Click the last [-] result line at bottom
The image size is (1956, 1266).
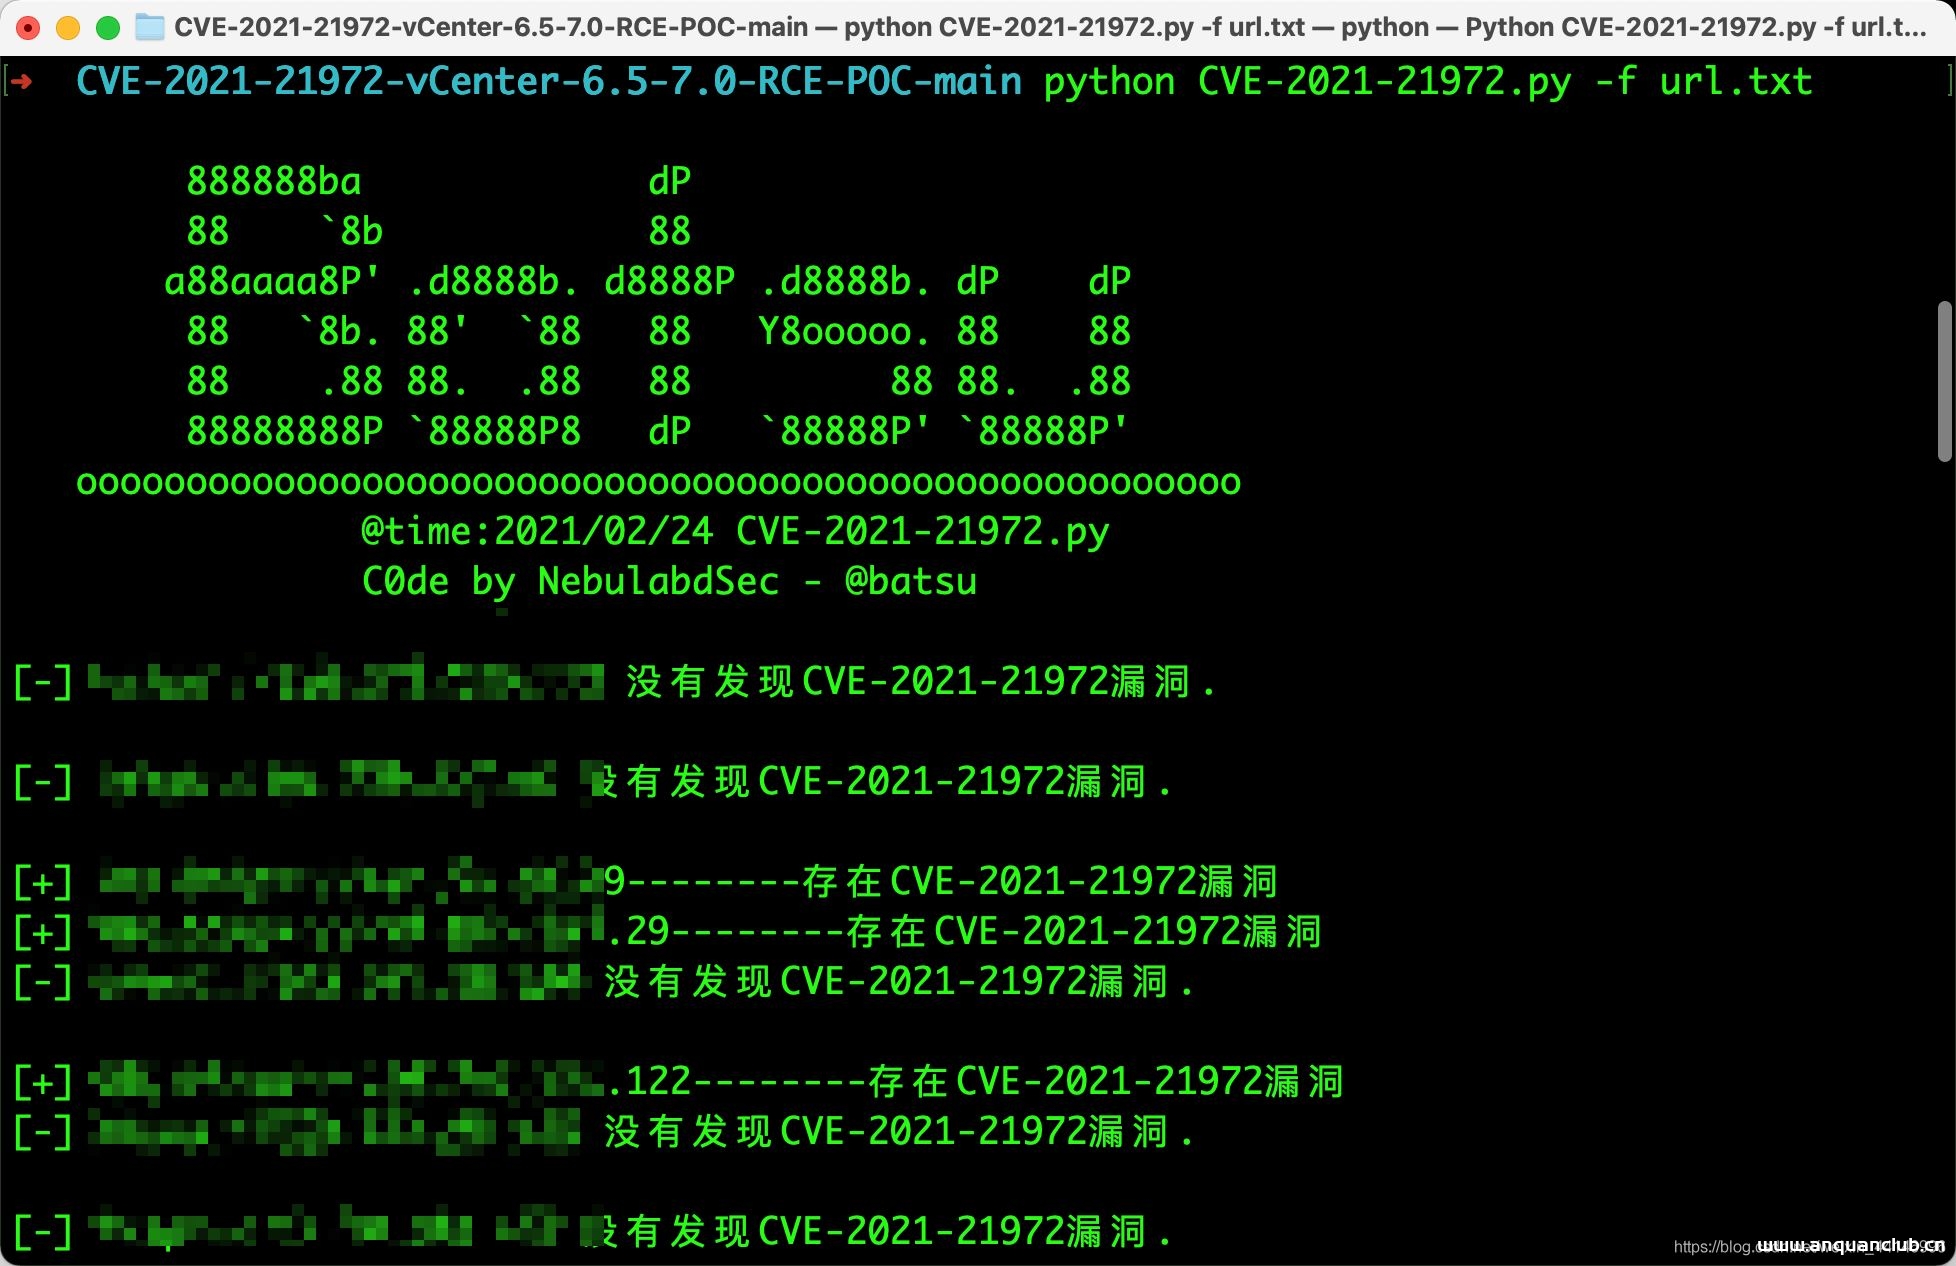pyautogui.click(x=592, y=1231)
